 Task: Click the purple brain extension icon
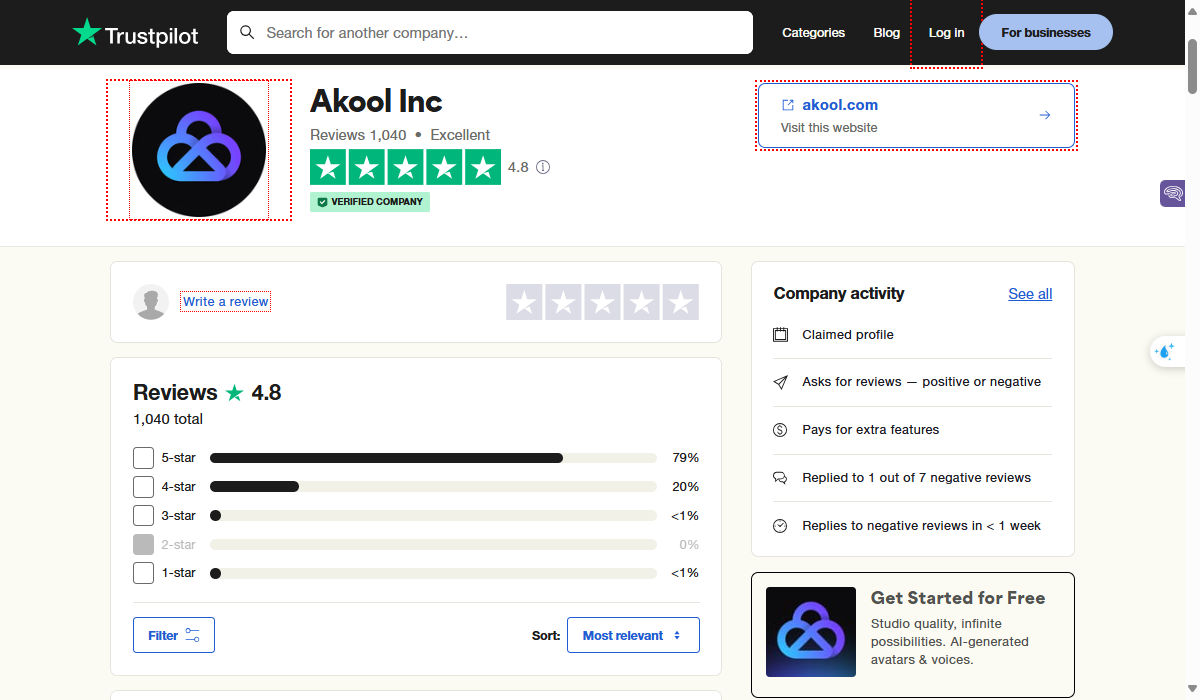point(1172,193)
